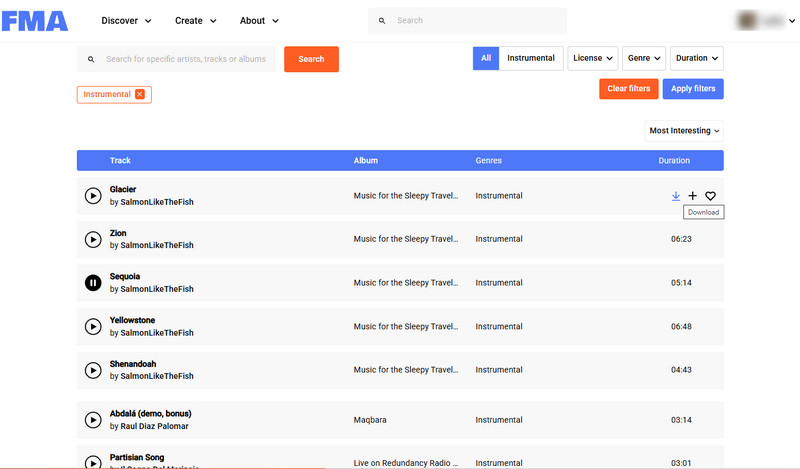This screenshot has width=800, height=469.
Task: Open artist Raul Diaz Palomar
Action: (154, 426)
